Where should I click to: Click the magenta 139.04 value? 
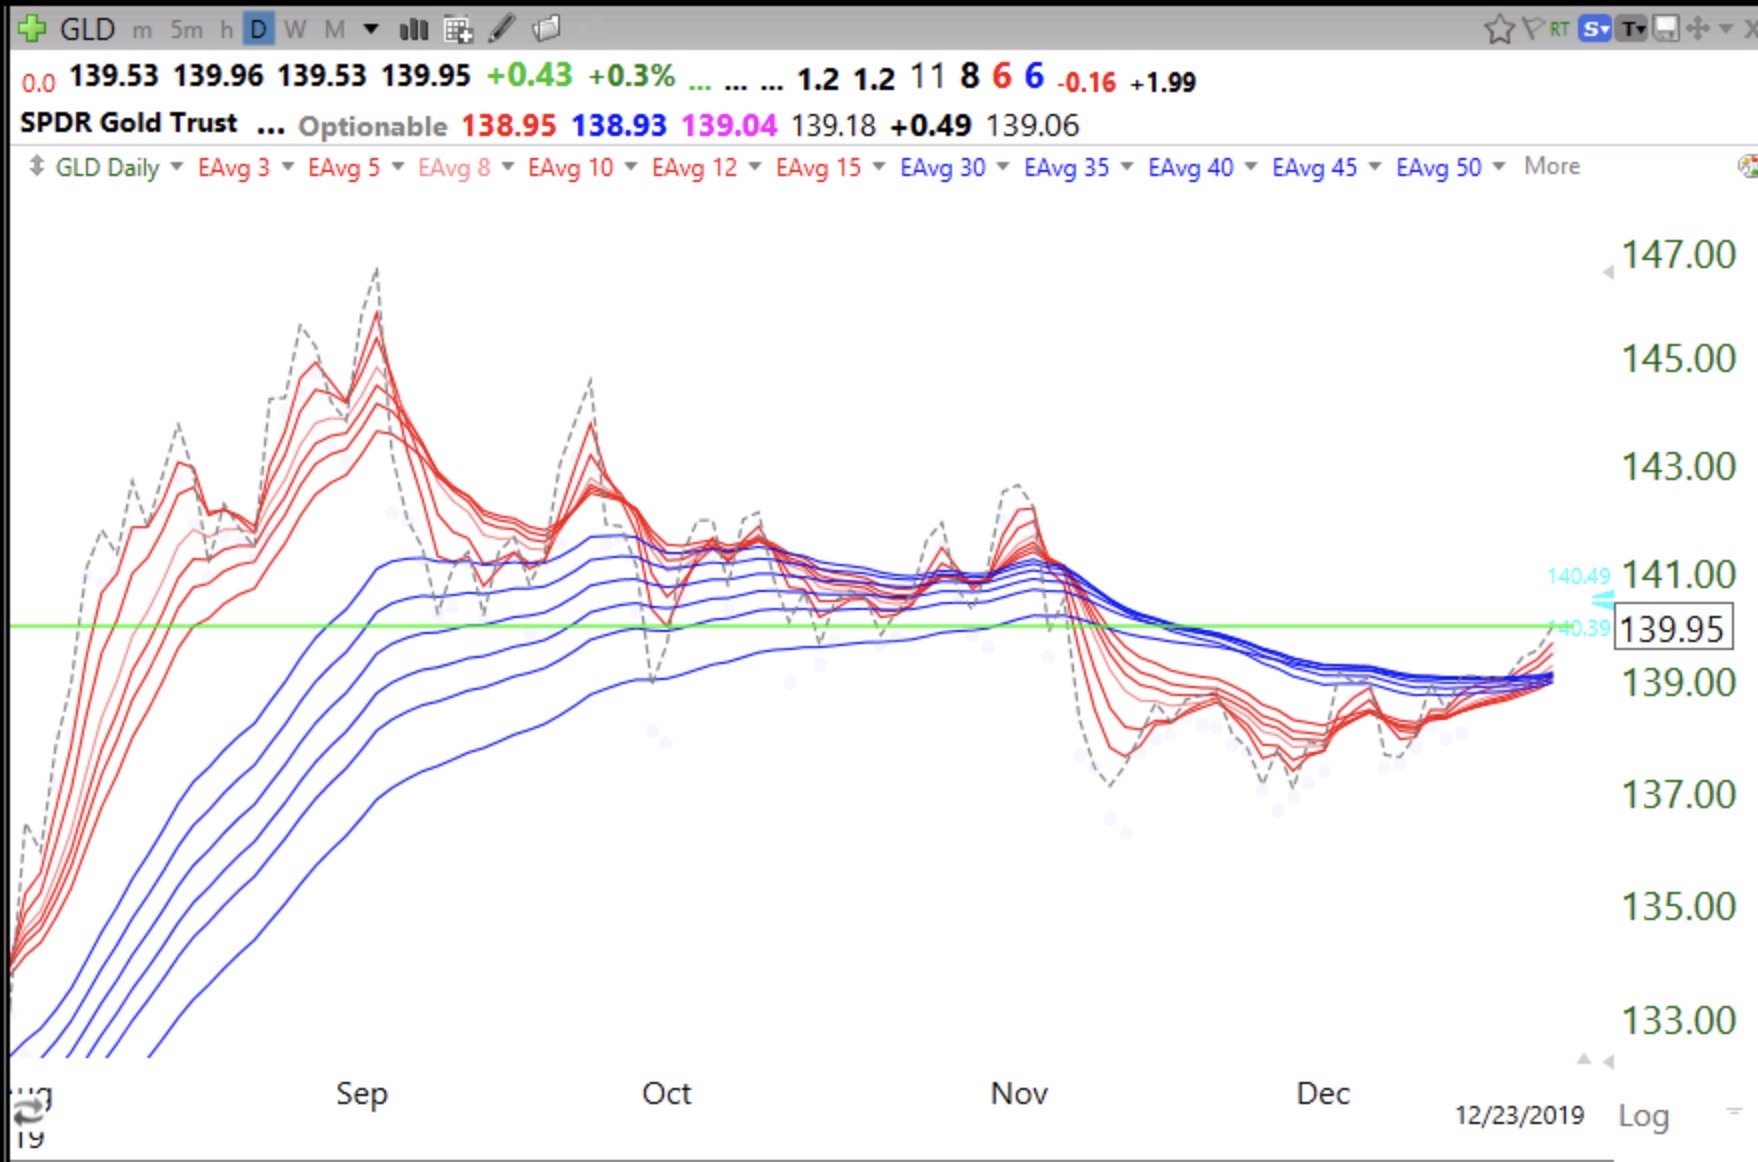tap(729, 126)
